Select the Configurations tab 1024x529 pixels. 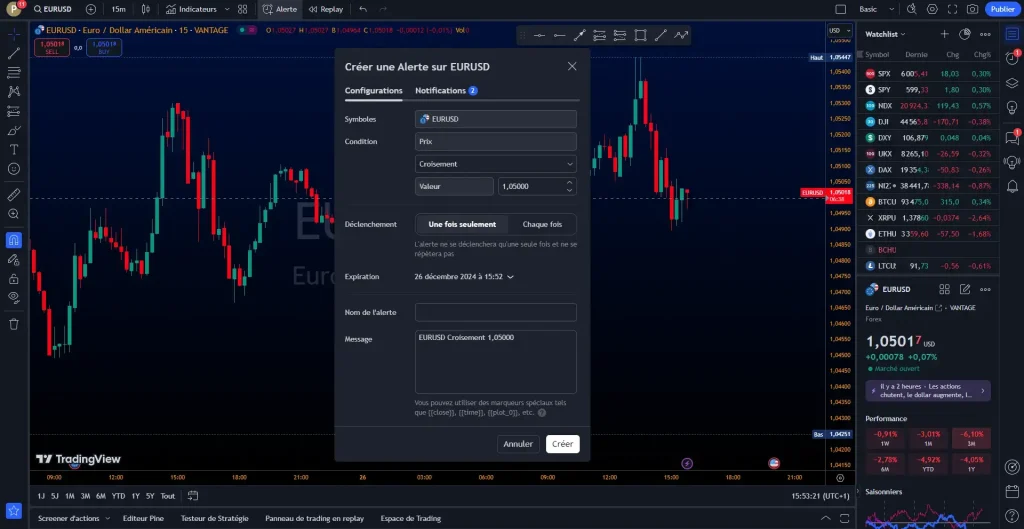(x=374, y=91)
